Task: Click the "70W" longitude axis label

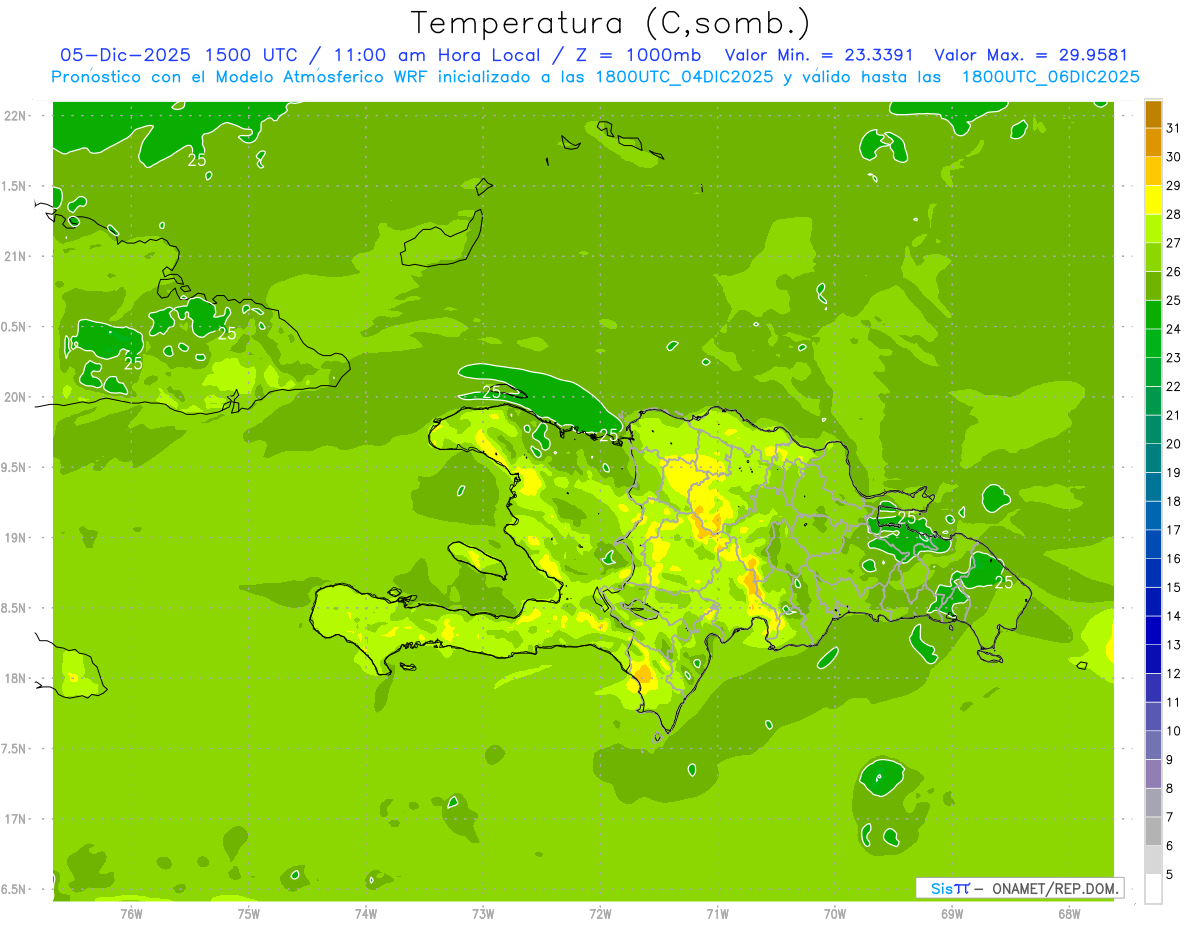Action: coord(835,913)
